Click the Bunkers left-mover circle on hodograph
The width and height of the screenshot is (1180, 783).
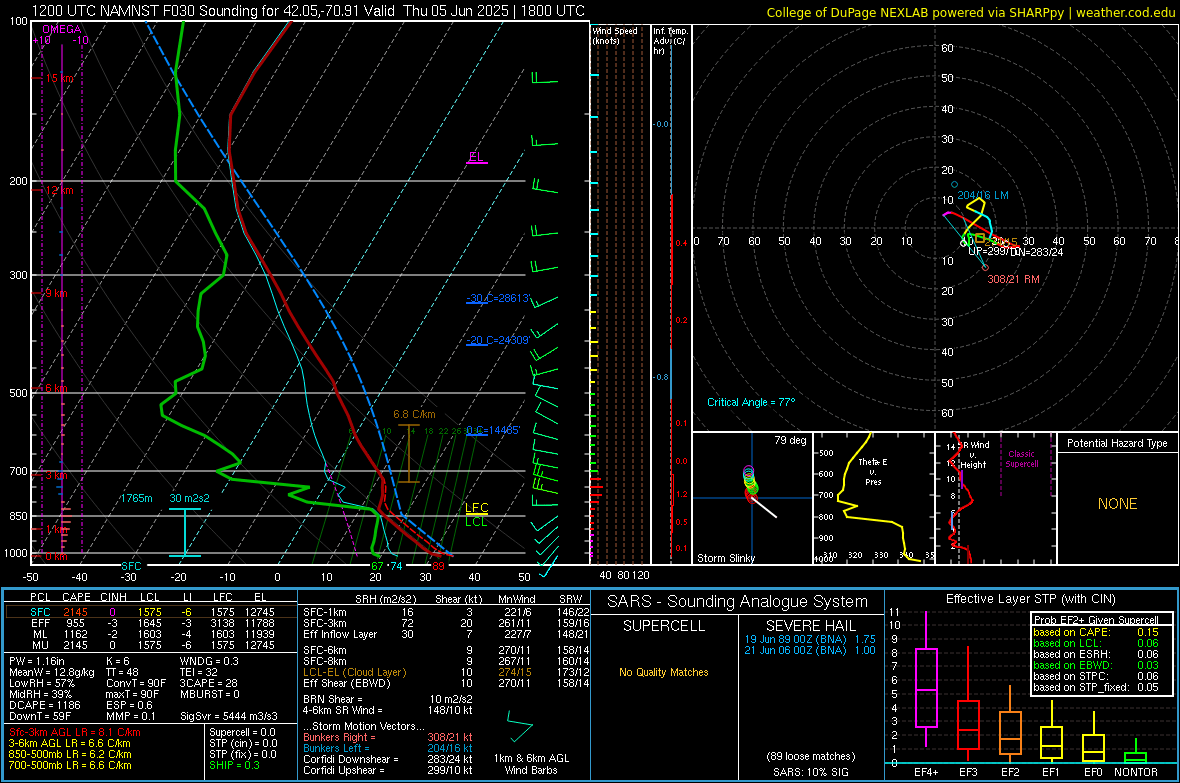tap(955, 184)
